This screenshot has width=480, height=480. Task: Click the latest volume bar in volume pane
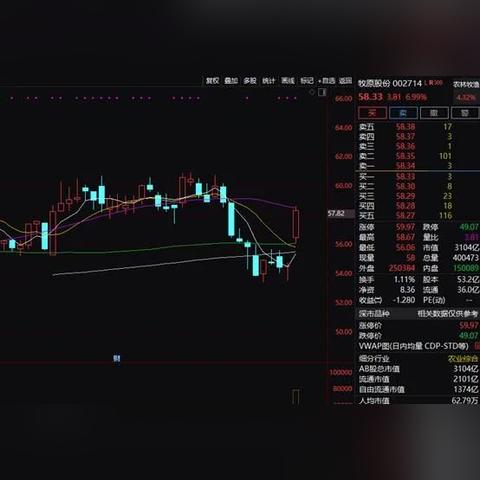(296, 397)
